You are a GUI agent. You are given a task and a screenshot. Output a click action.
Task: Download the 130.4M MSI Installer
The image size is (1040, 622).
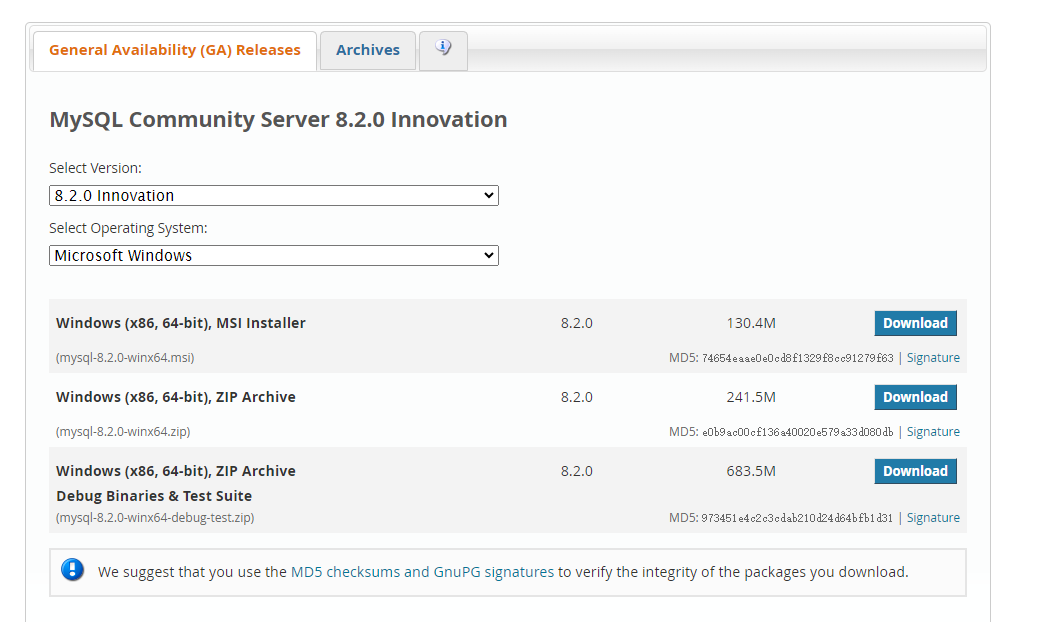(915, 323)
